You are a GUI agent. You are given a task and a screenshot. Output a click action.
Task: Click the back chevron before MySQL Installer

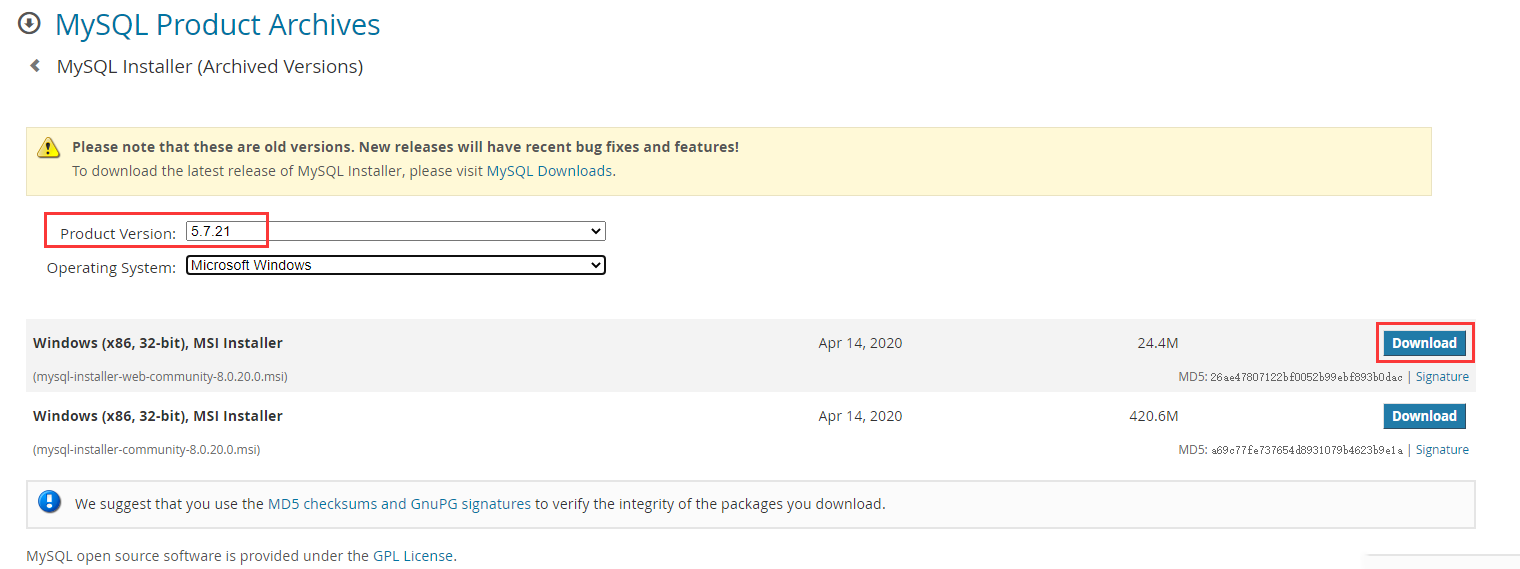pos(35,66)
